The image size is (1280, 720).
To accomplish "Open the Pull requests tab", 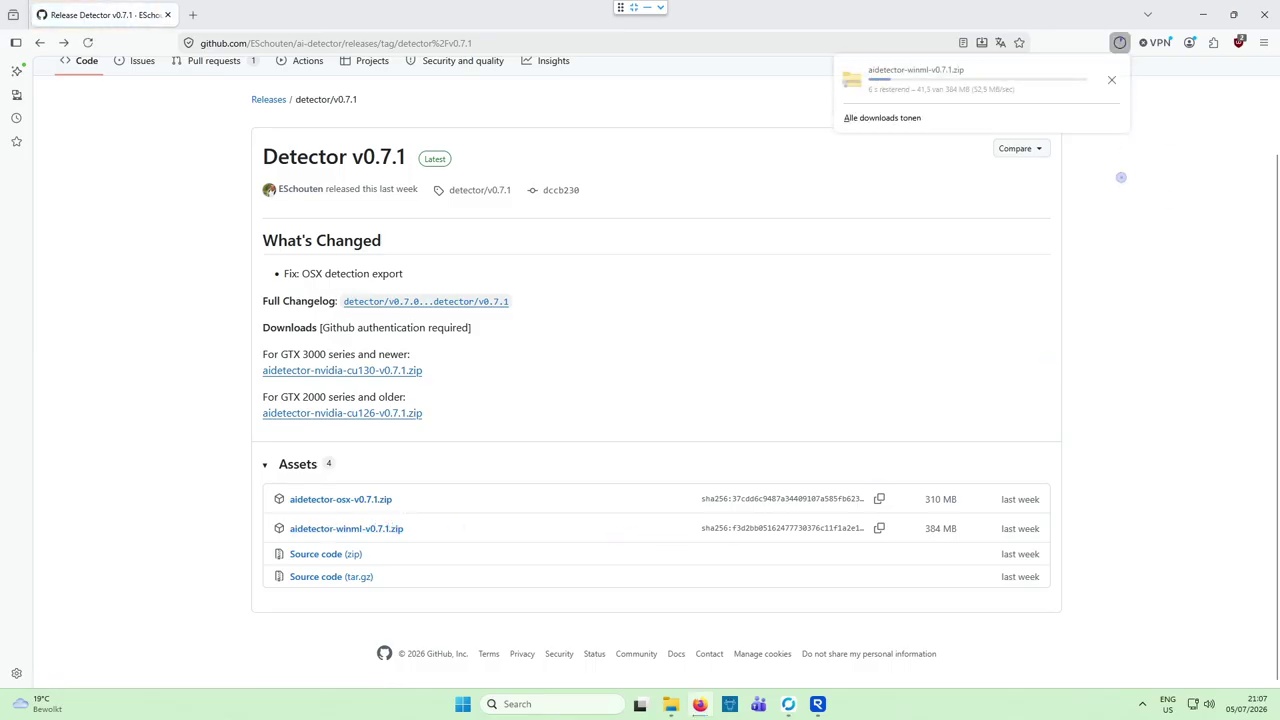I will pyautogui.click(x=214, y=61).
